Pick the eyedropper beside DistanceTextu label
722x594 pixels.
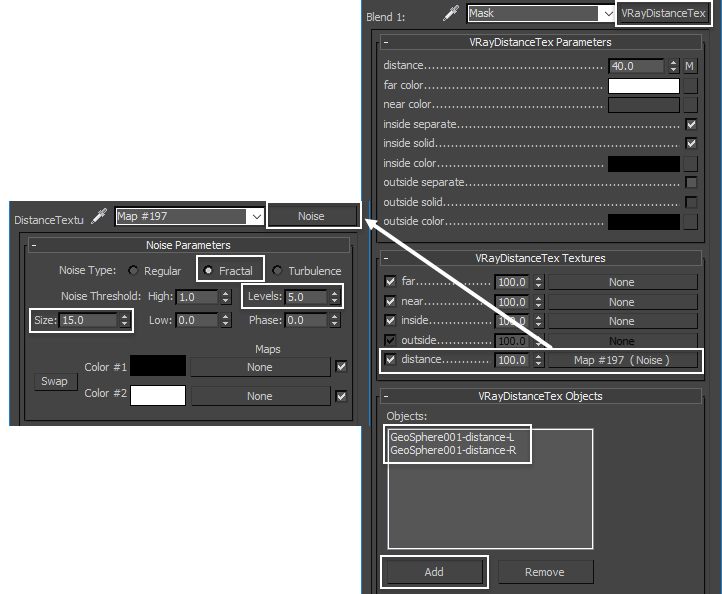99,216
